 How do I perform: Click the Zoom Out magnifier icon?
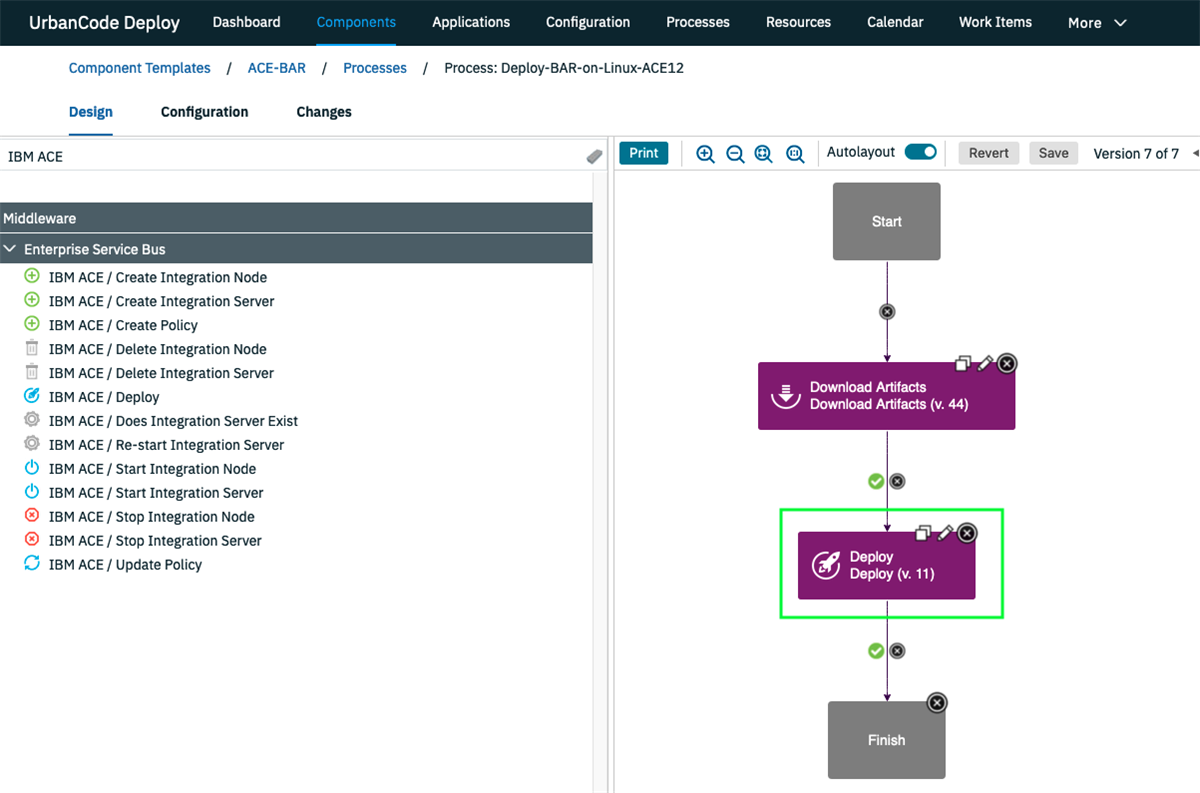735,153
